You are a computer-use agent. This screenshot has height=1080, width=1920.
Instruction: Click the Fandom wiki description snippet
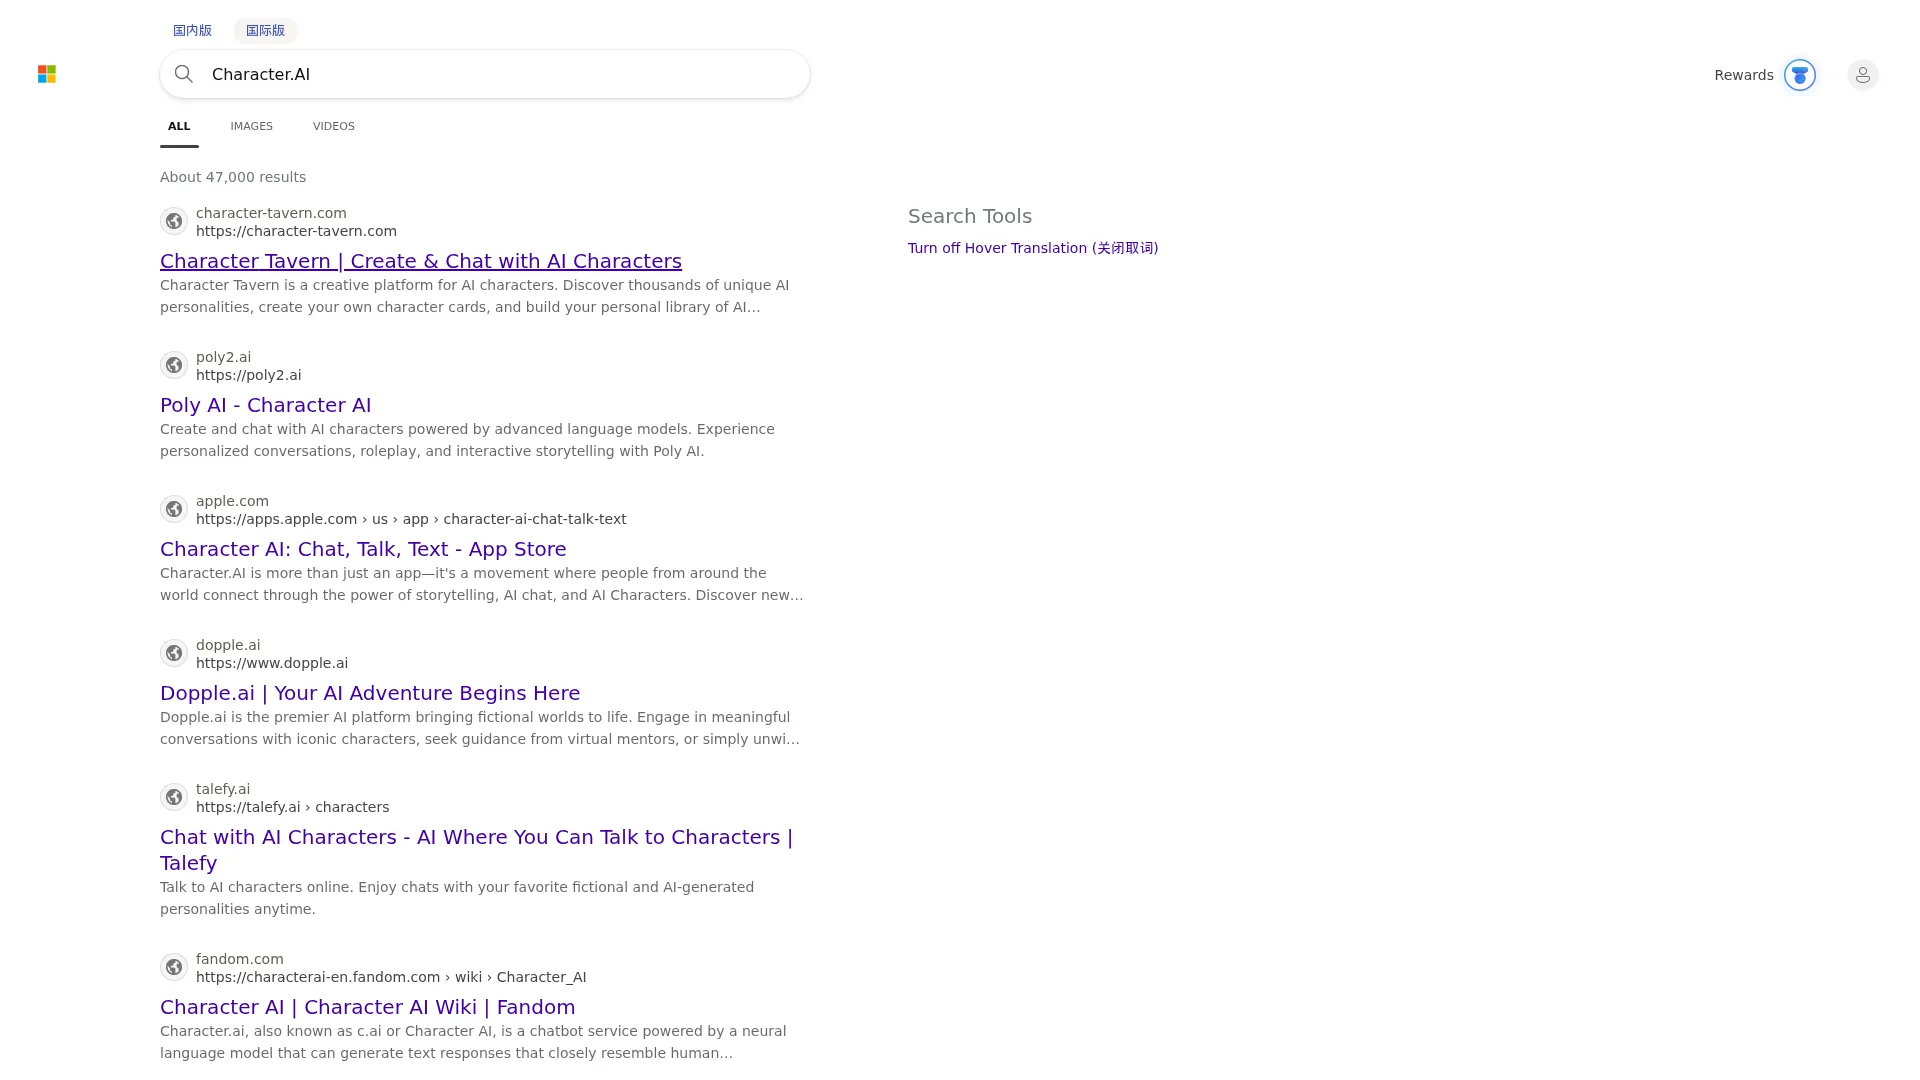(473, 1042)
